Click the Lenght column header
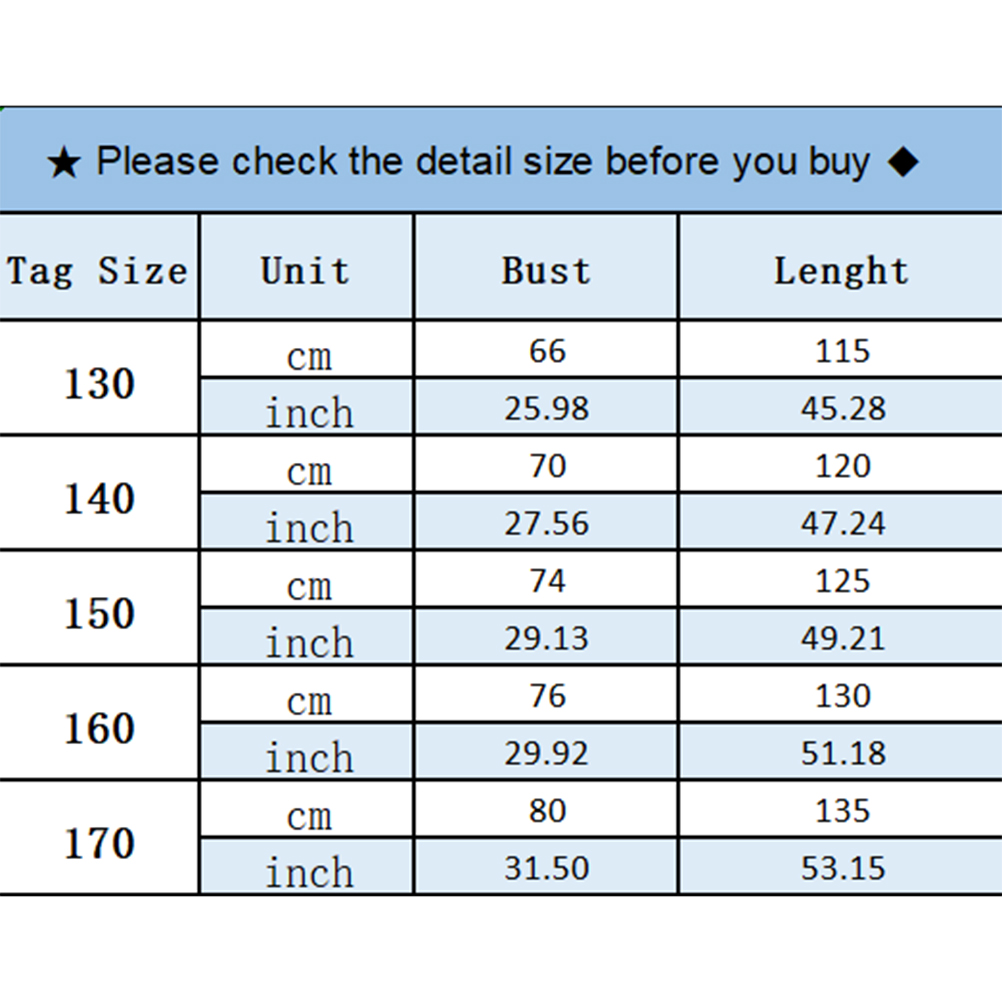 [x=841, y=270]
